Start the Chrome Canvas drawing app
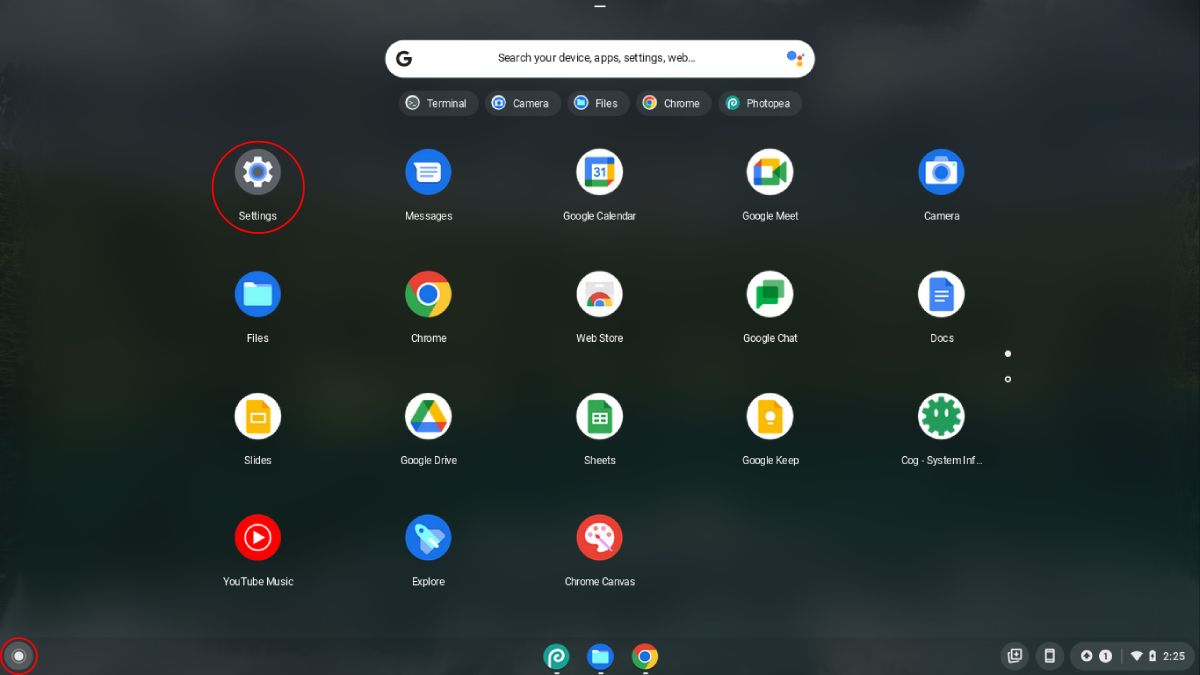1200x675 pixels. point(599,537)
